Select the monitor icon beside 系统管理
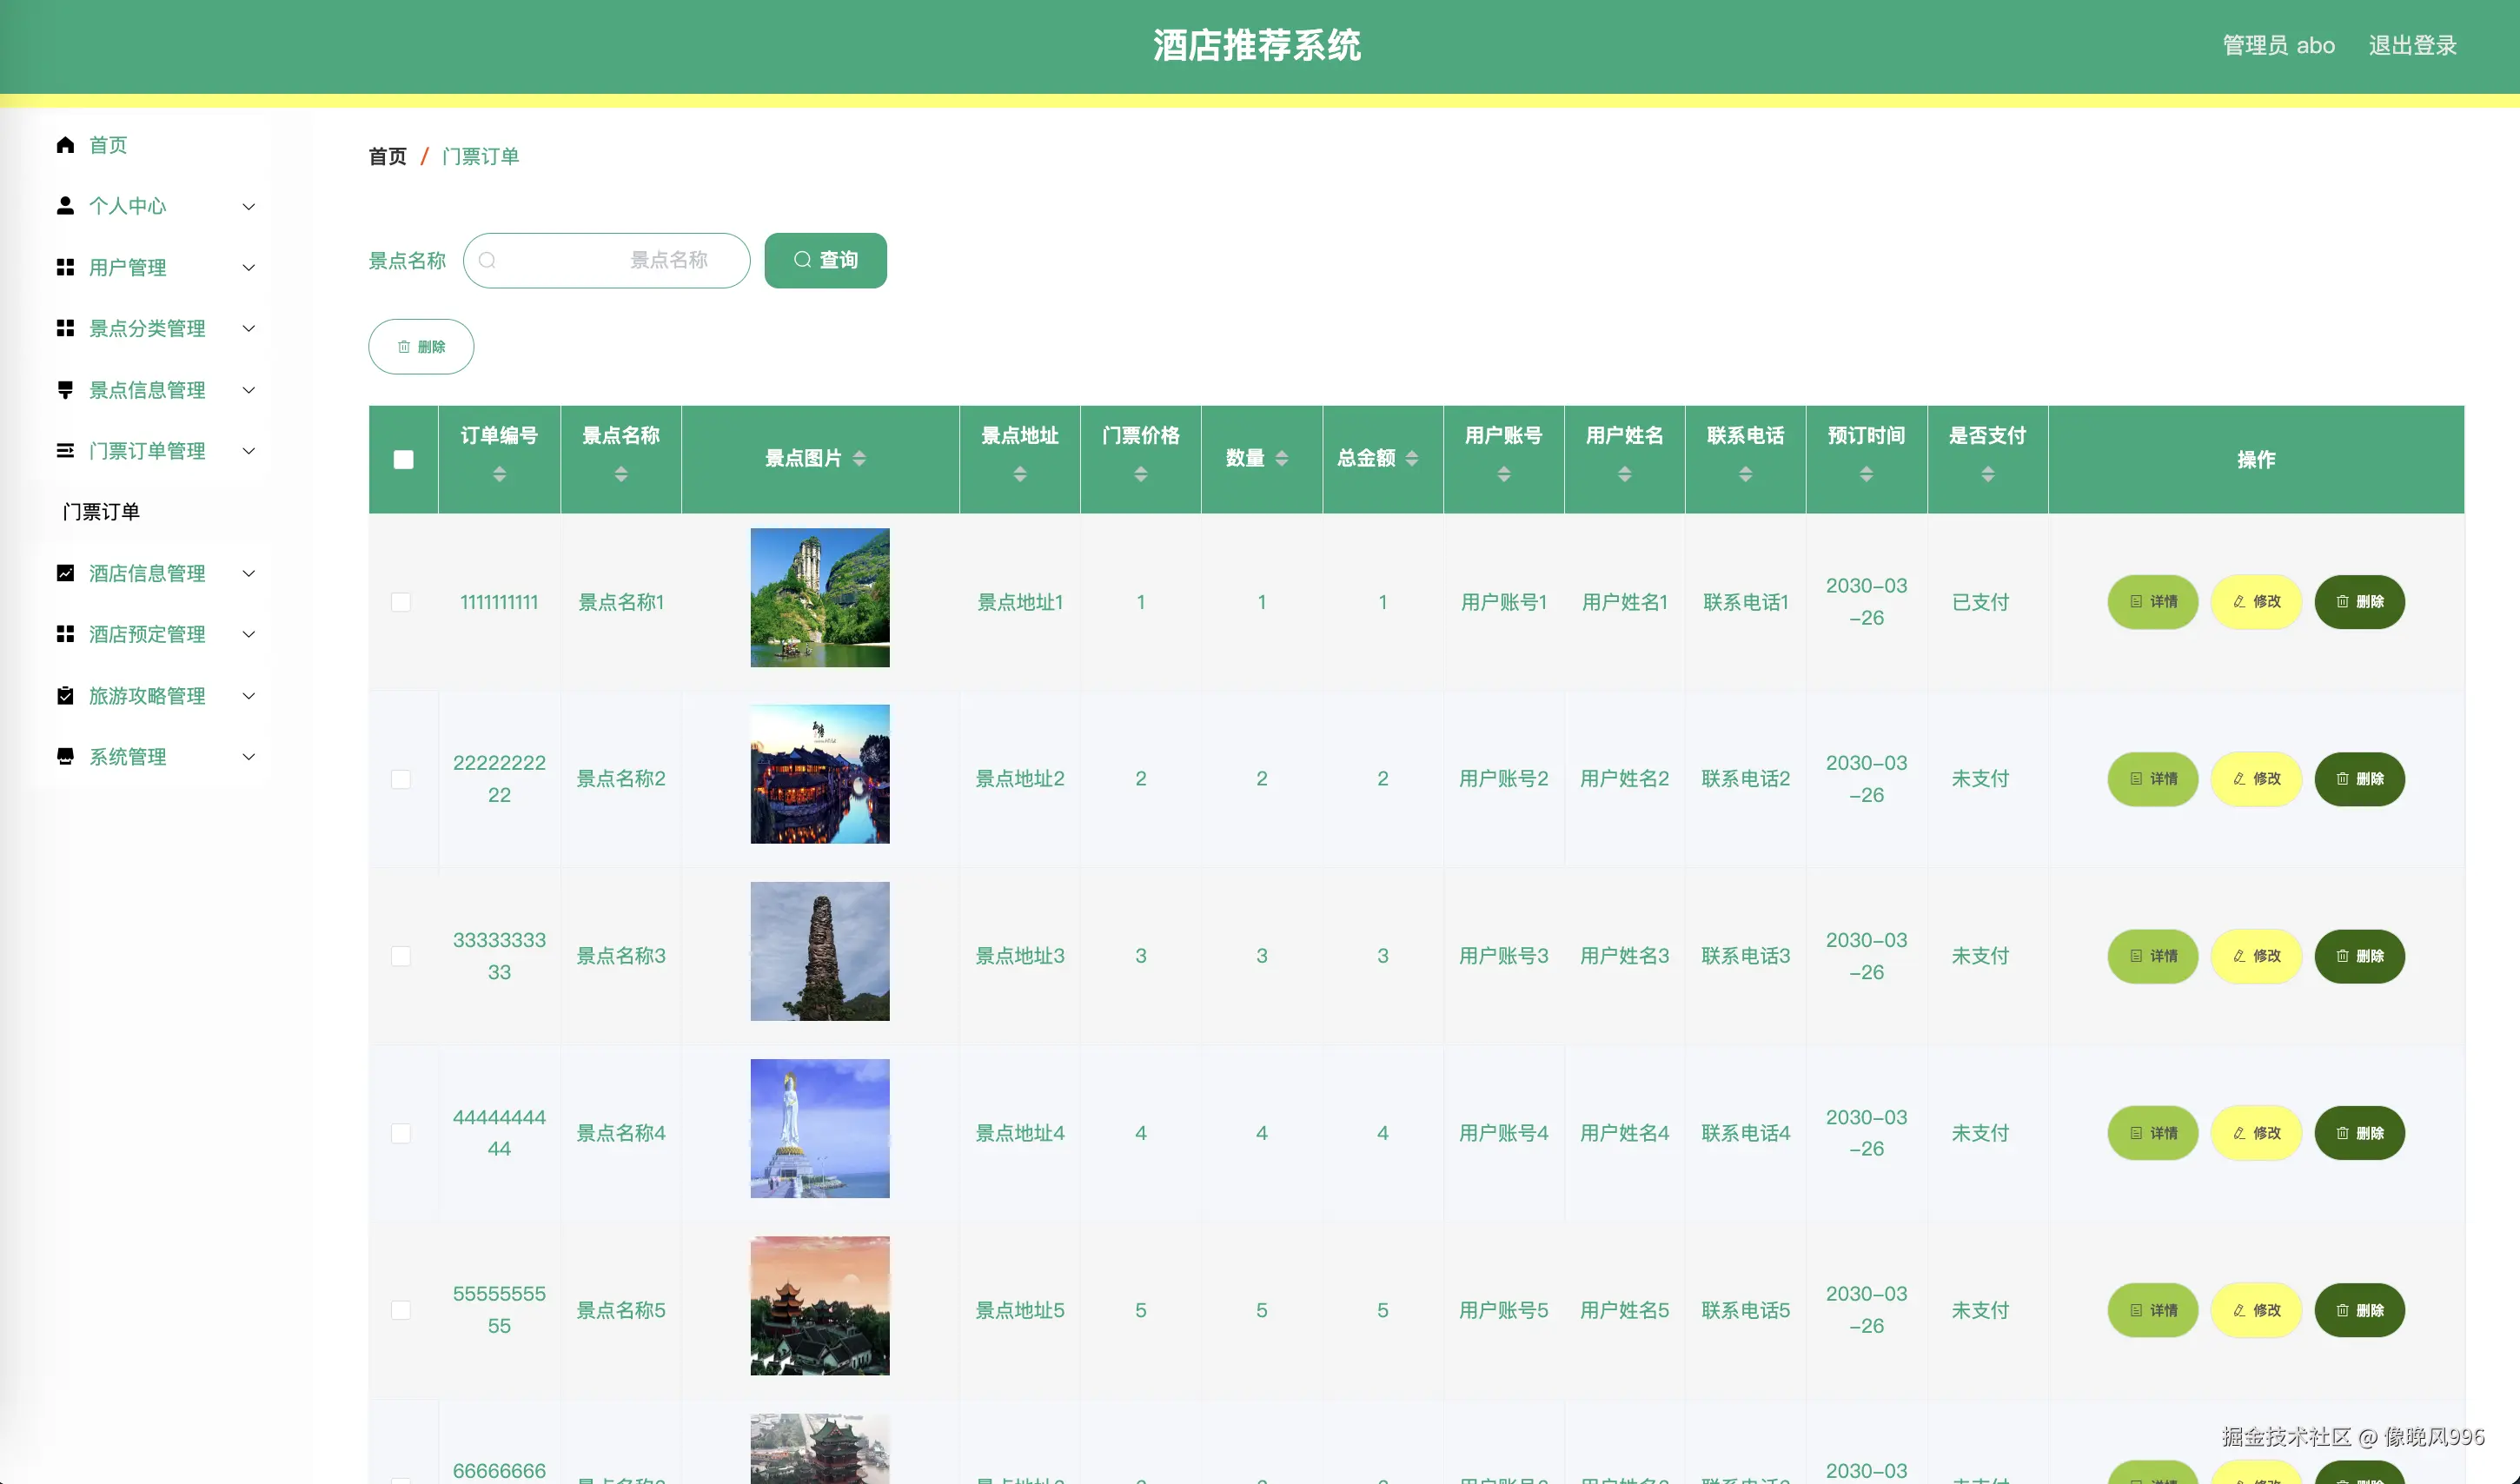Screen dimensions: 2520x1484 (65, 756)
